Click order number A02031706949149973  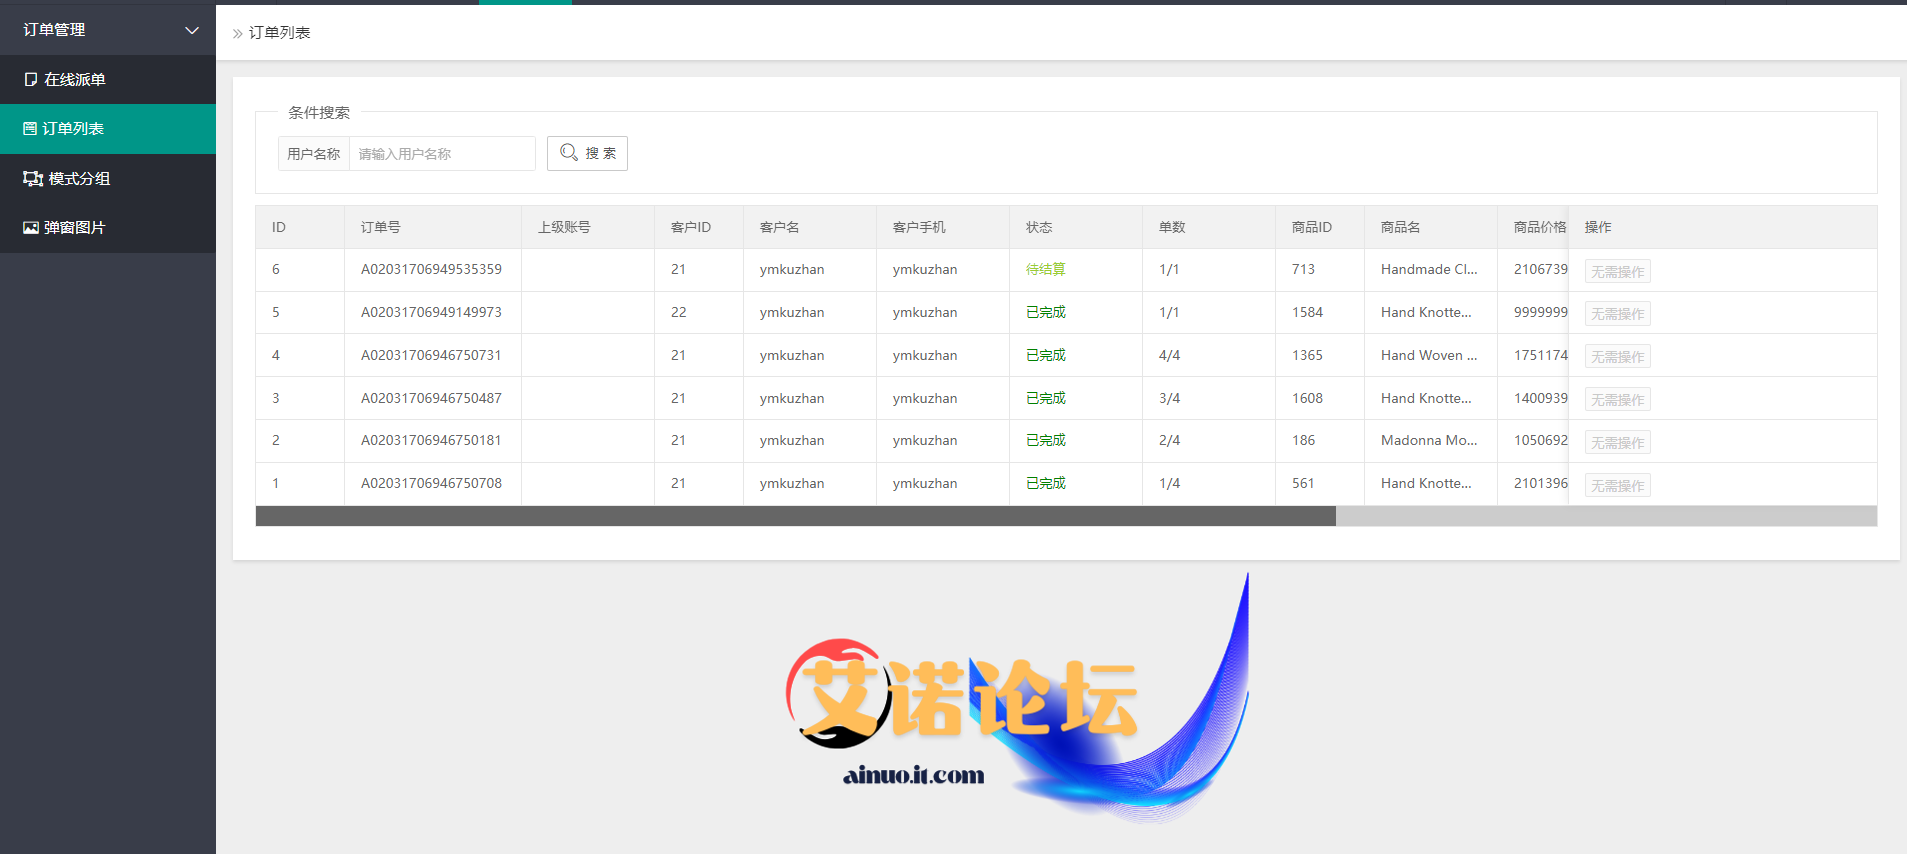pyautogui.click(x=432, y=313)
